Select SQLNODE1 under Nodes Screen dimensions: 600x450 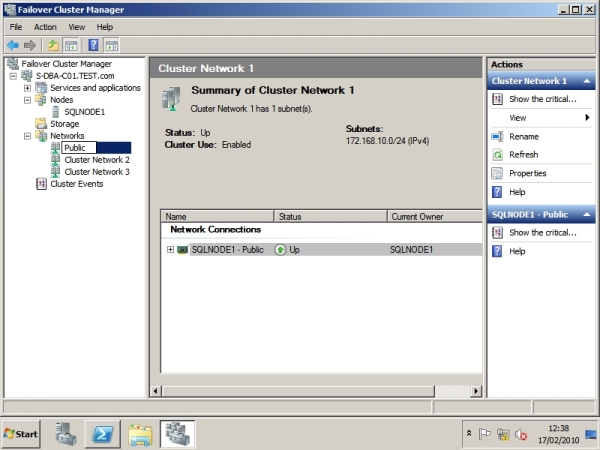coord(85,112)
